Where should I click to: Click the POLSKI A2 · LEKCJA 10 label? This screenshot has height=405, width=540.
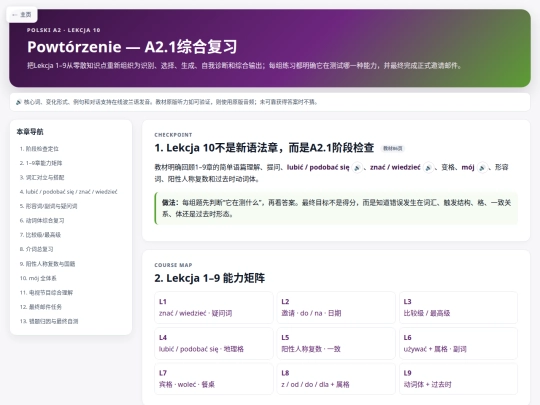pos(64,30)
